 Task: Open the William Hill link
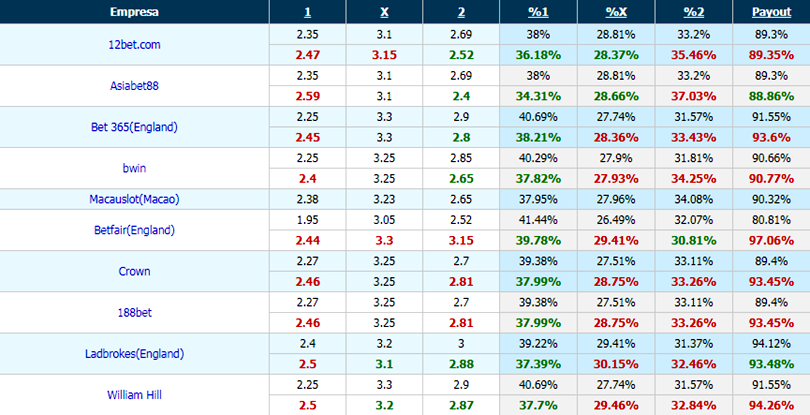tap(134, 395)
